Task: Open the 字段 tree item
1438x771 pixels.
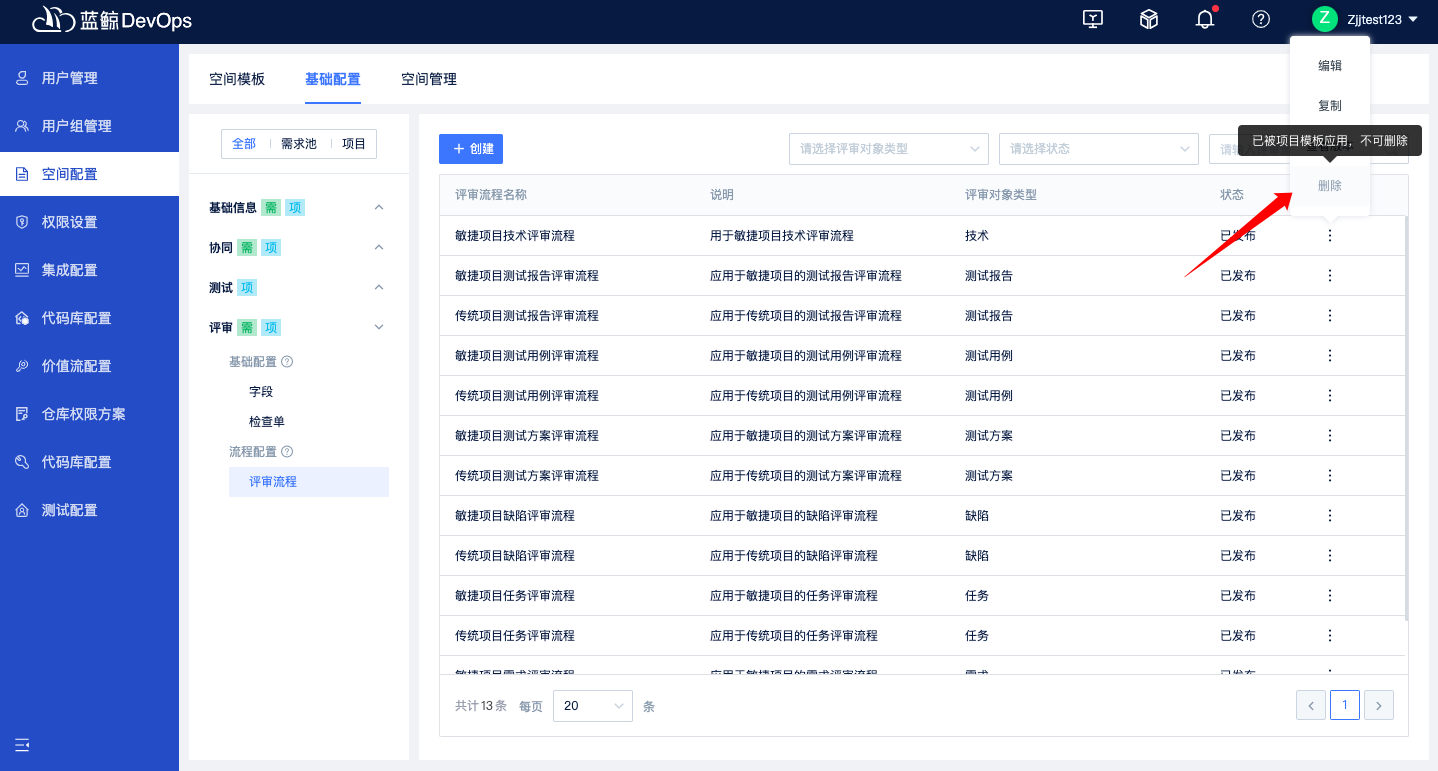Action: pos(261,392)
